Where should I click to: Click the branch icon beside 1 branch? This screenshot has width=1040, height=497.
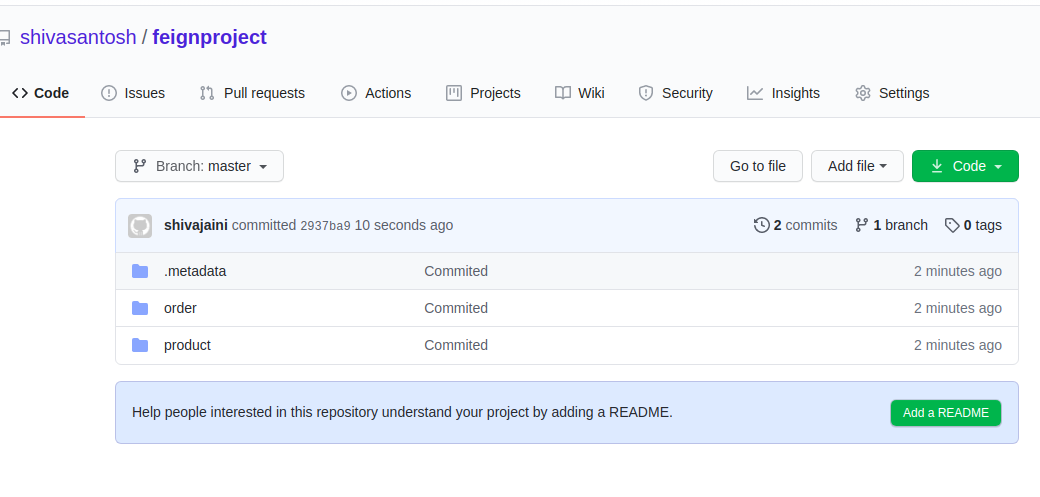coord(861,225)
